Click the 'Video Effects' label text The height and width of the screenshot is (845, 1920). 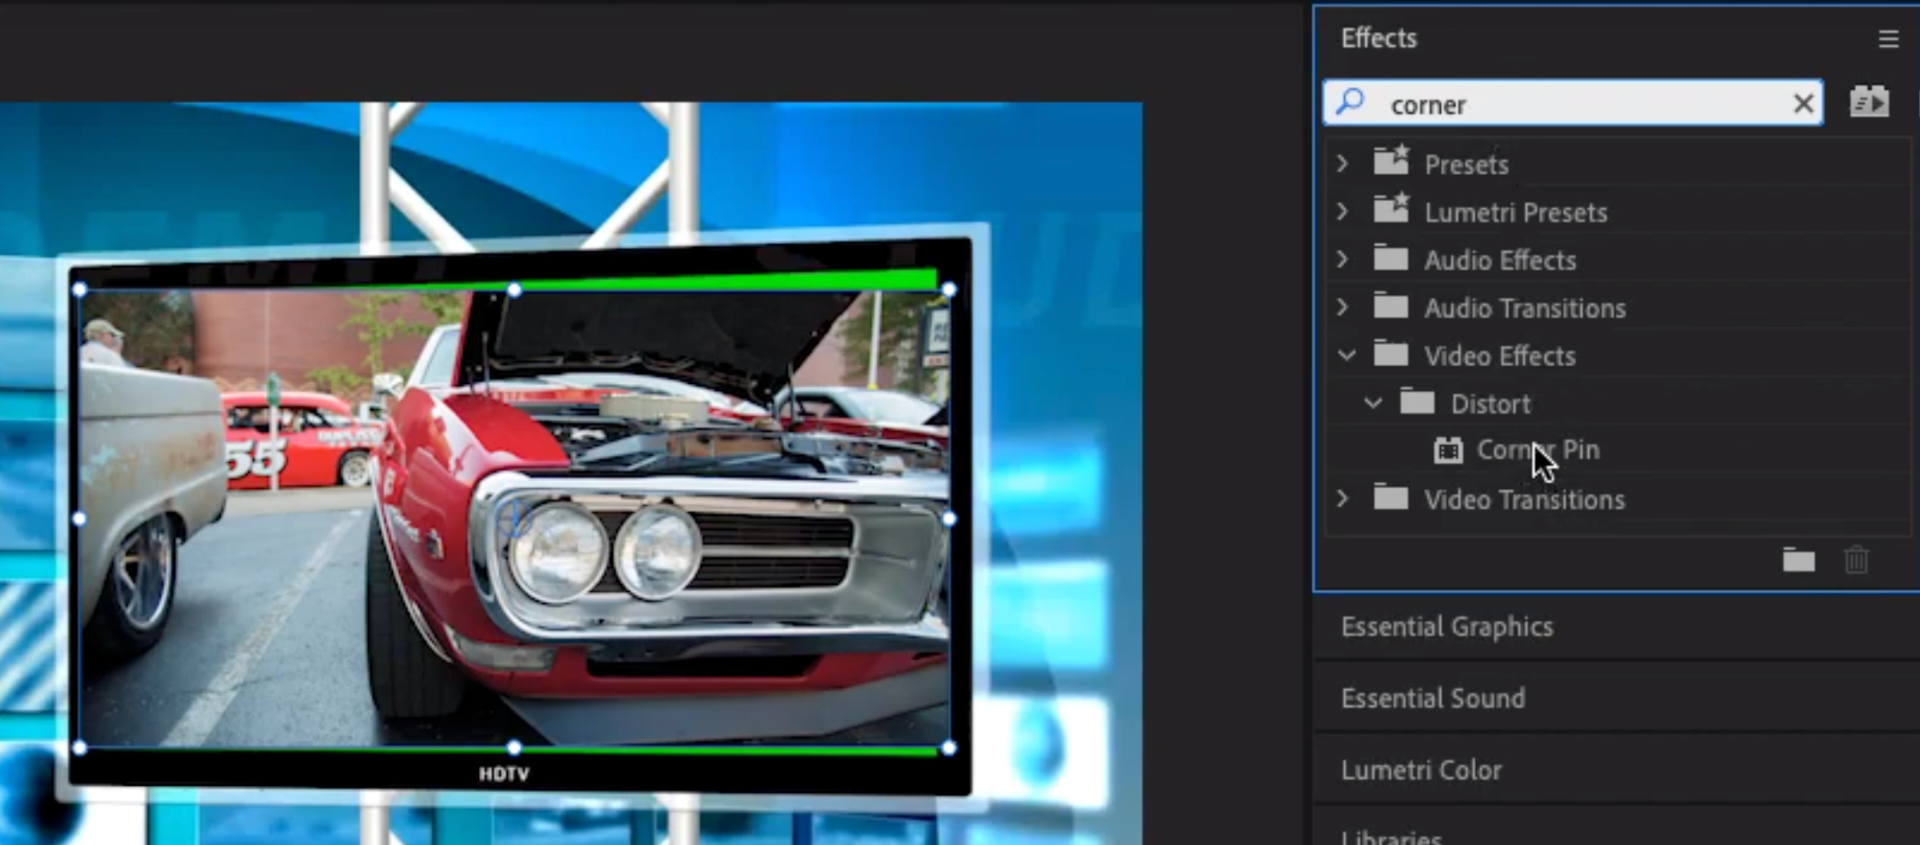pos(1499,356)
